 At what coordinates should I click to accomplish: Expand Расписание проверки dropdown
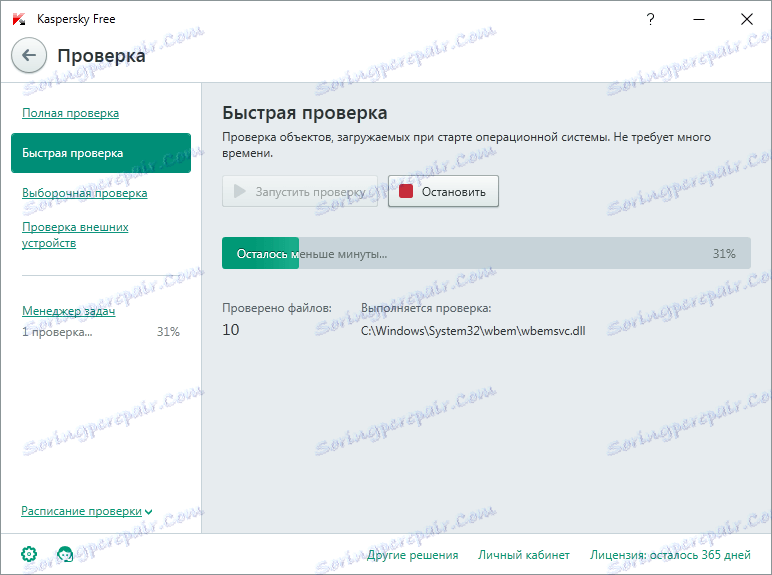(x=87, y=511)
